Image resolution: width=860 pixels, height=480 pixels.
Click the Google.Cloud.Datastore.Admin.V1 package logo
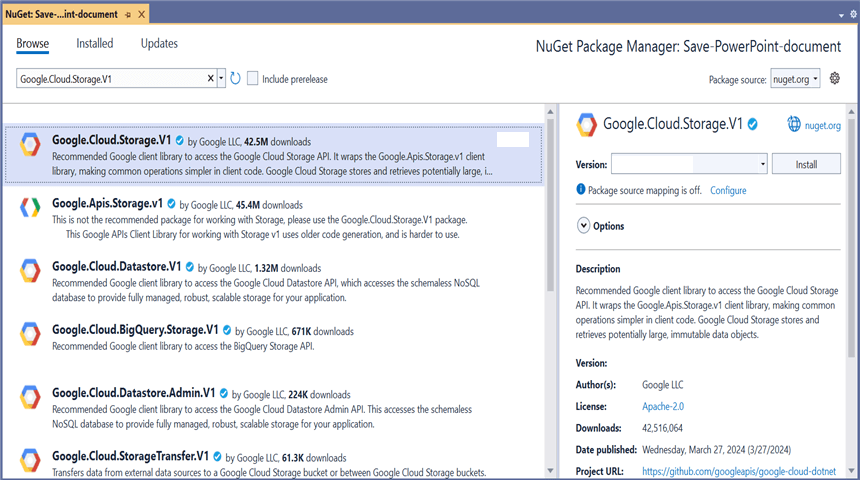(x=30, y=397)
